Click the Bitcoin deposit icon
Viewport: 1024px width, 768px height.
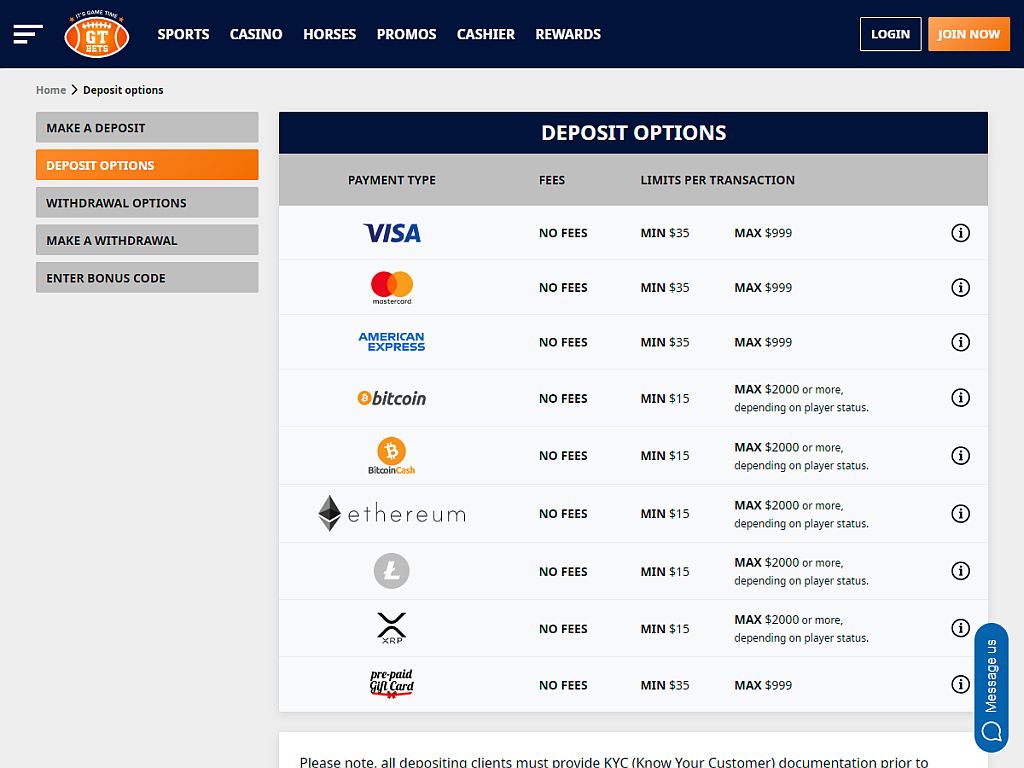point(392,397)
